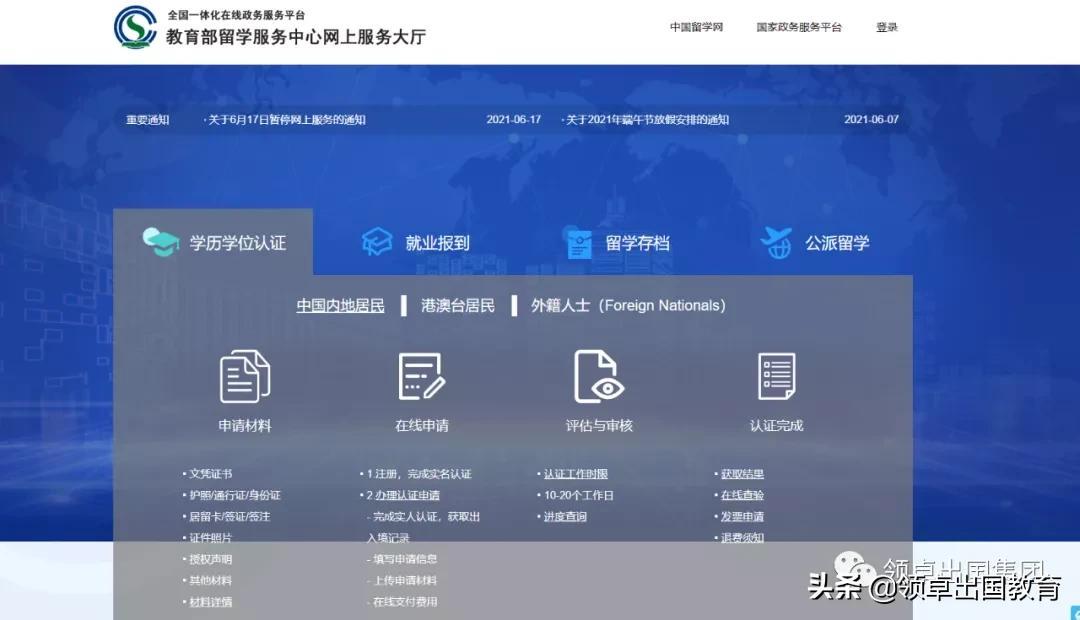Select the 外籍人士 (Foreign Nationals) tab
The width and height of the screenshot is (1080, 620).
click(628, 306)
